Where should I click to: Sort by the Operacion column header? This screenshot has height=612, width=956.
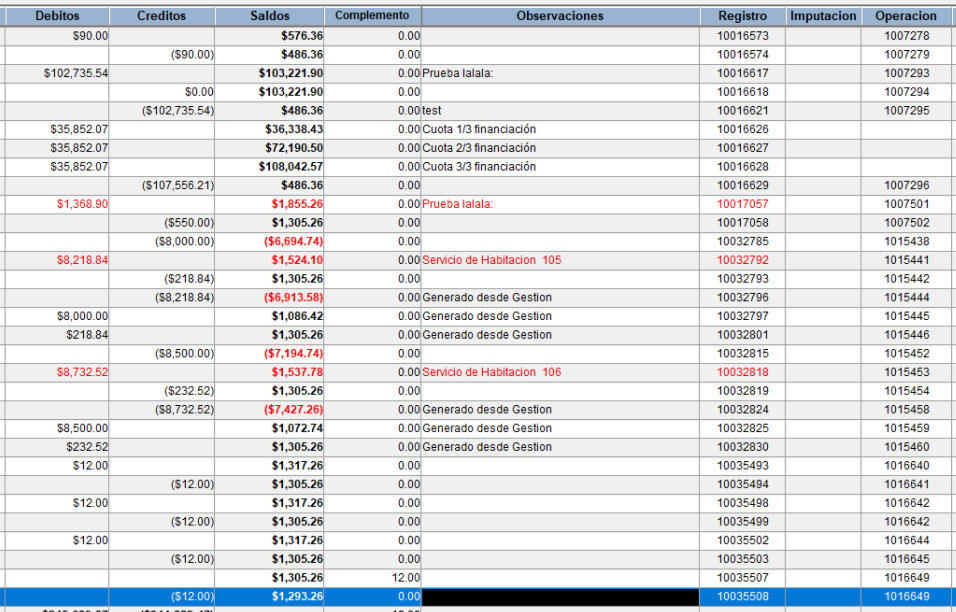coord(906,16)
